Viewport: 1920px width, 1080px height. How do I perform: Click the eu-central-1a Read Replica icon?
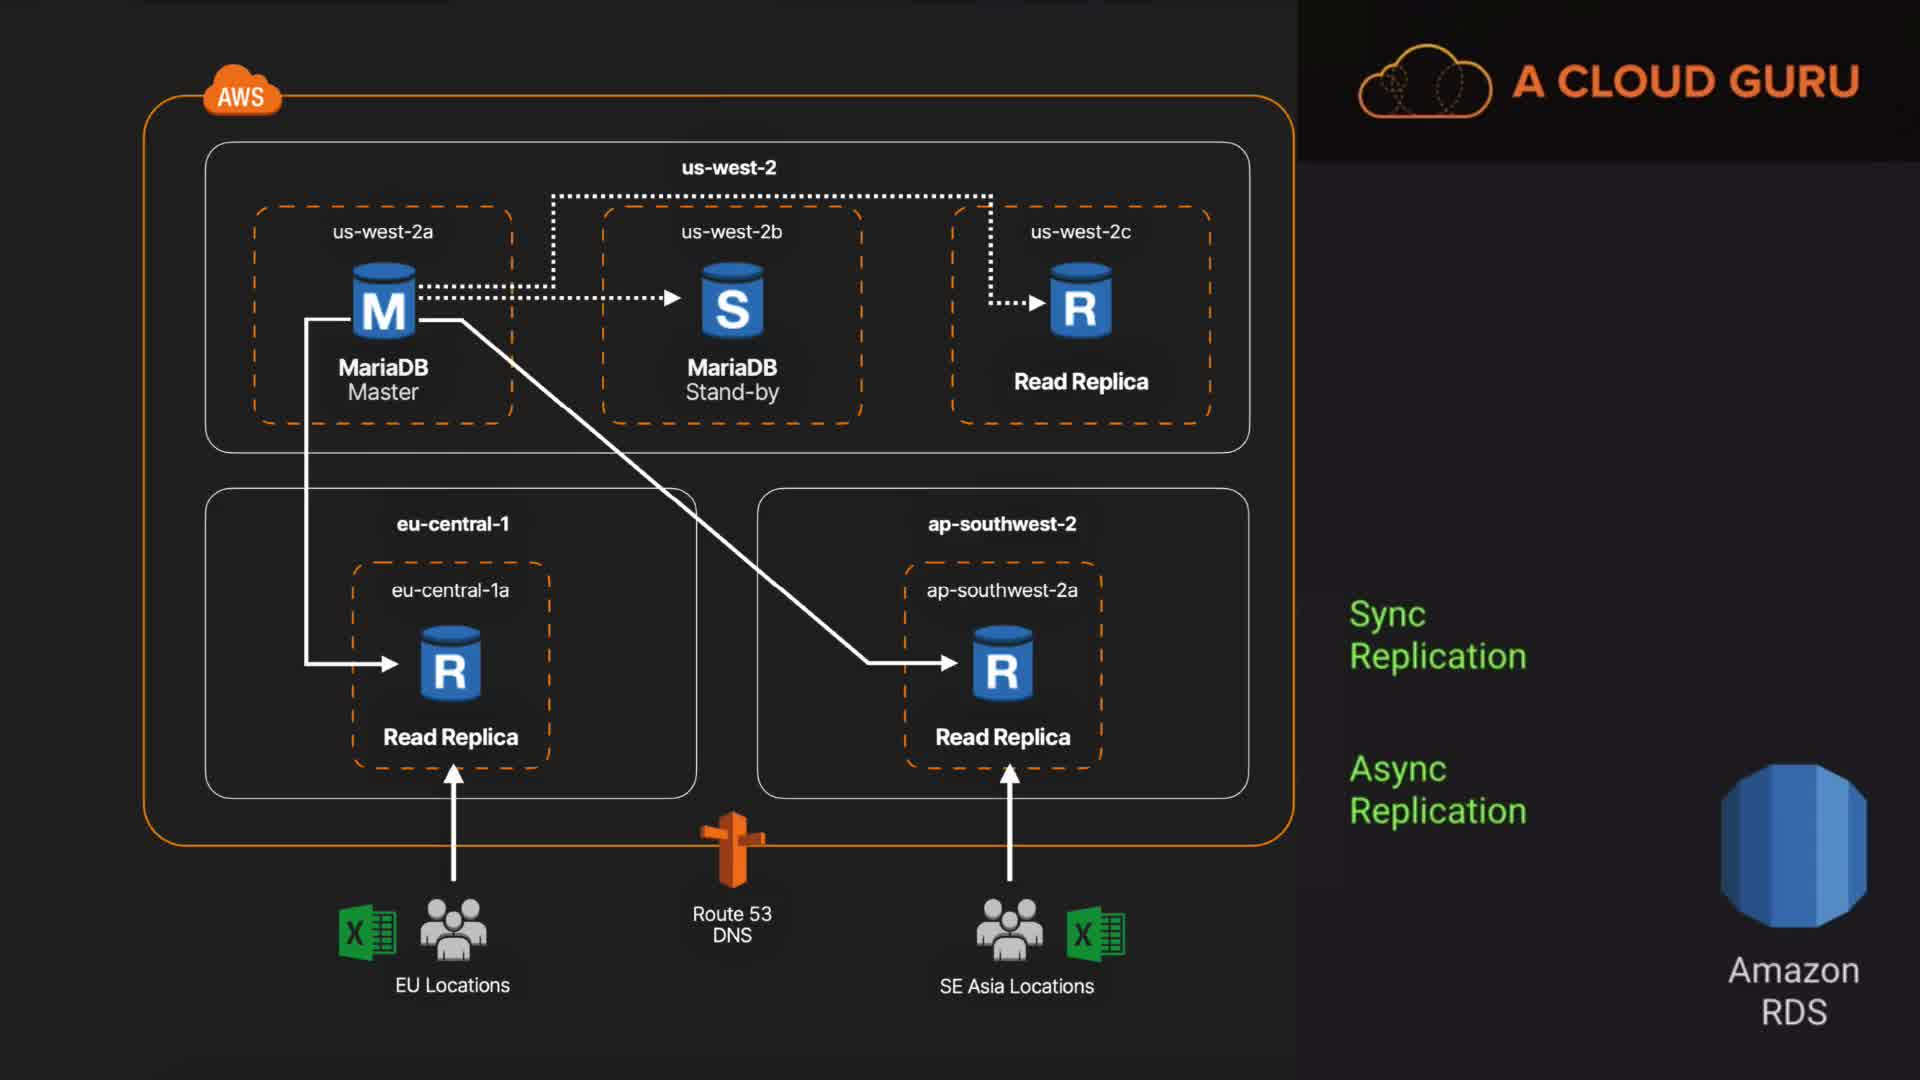click(450, 664)
